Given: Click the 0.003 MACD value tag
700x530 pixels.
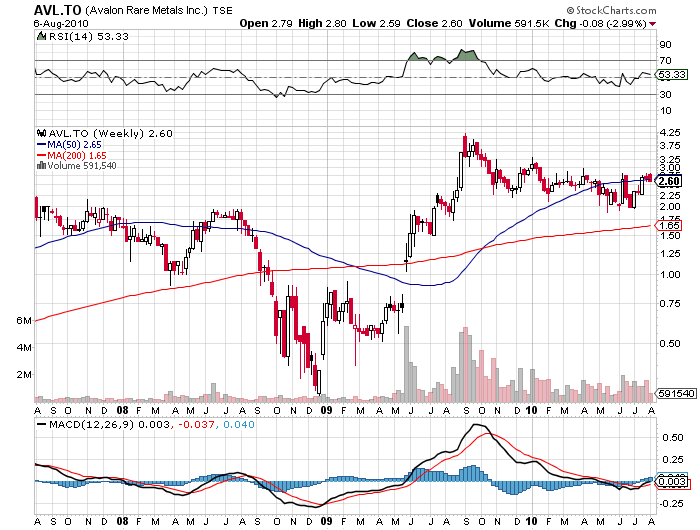Looking at the screenshot, I should (672, 481).
